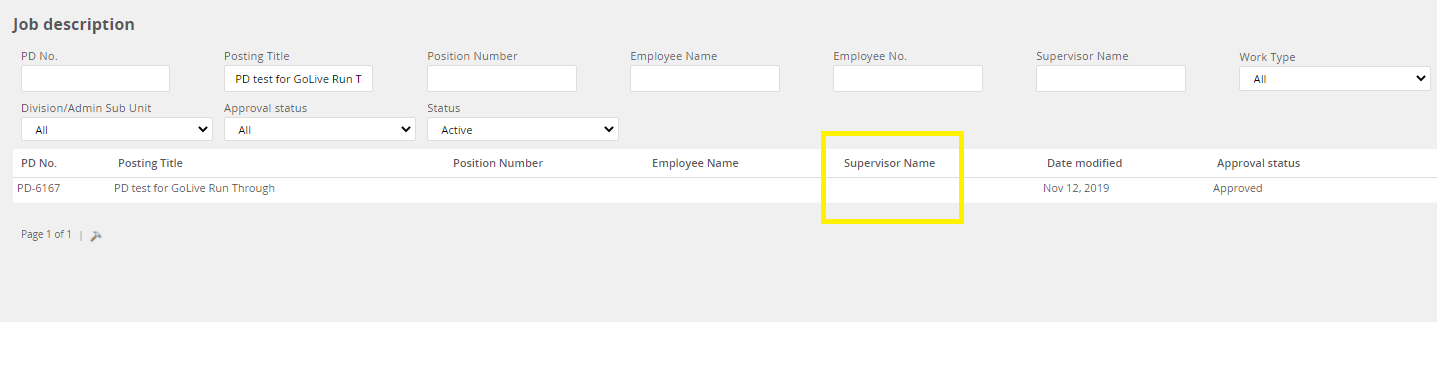Select the Employee No. filter field
The width and height of the screenshot is (1437, 365).
pyautogui.click(x=908, y=79)
